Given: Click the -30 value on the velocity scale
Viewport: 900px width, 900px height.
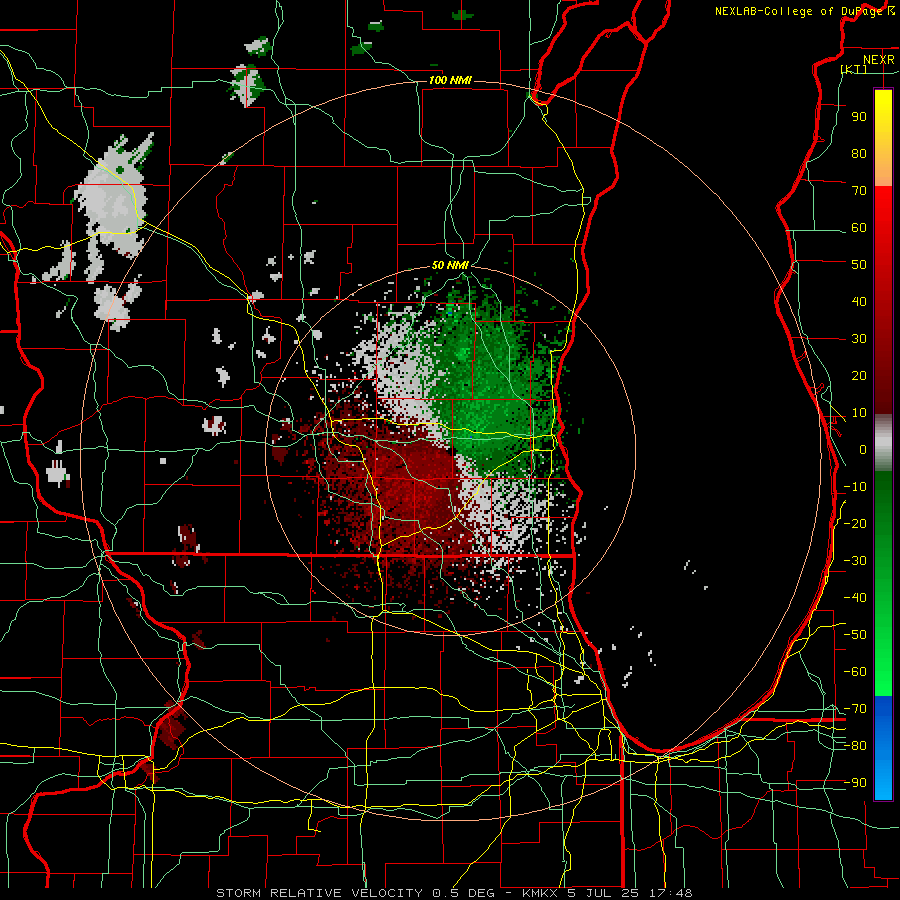Looking at the screenshot, I should tap(855, 561).
